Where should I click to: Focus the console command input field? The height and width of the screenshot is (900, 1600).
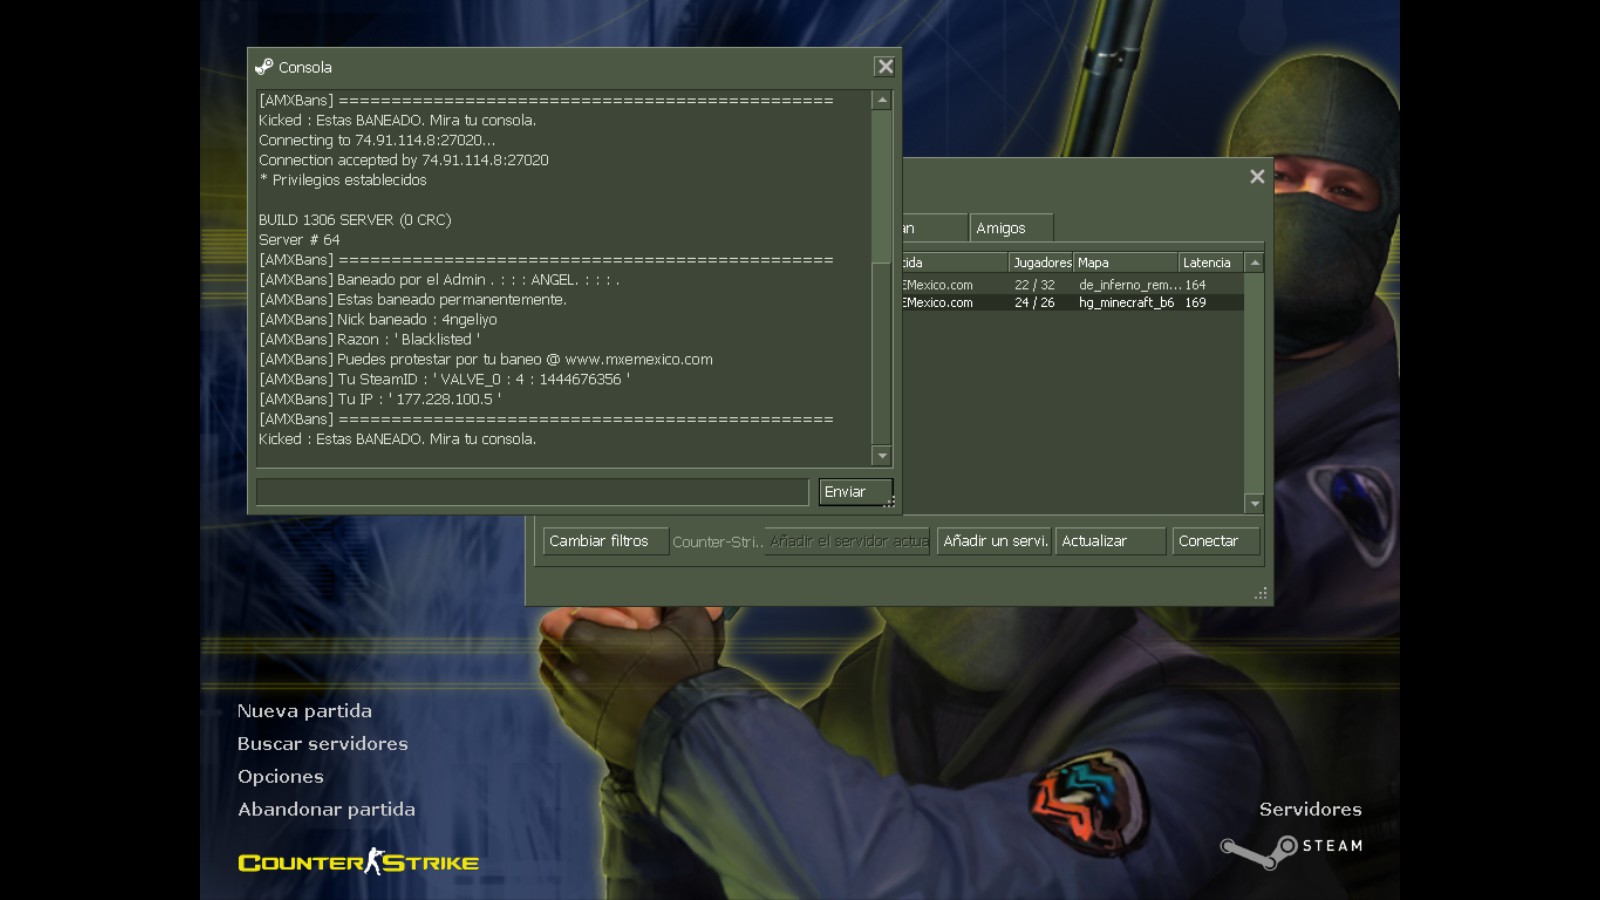pyautogui.click(x=532, y=492)
